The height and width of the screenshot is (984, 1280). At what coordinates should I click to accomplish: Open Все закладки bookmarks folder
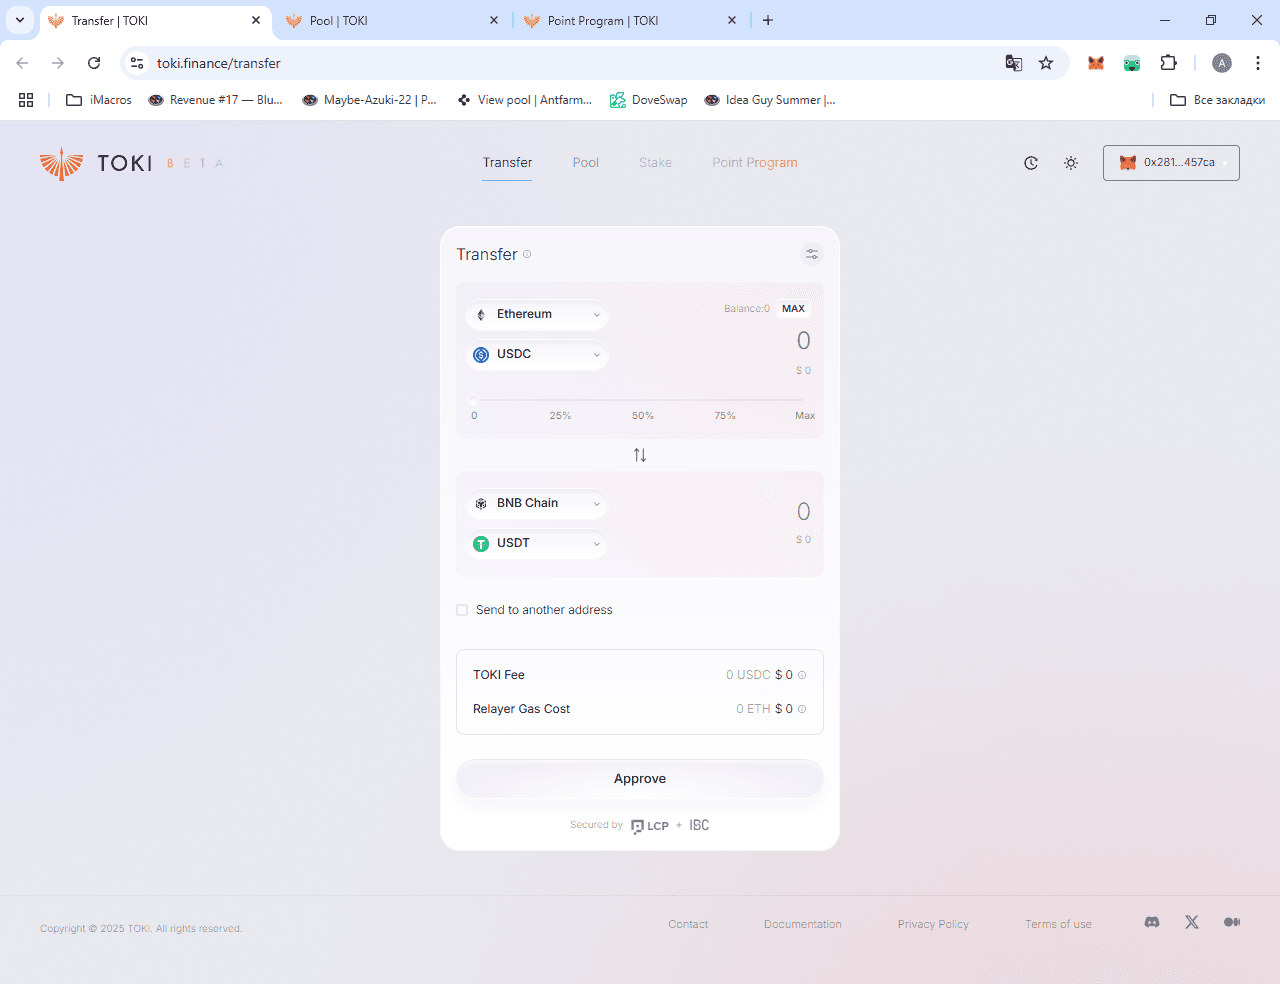(x=1217, y=100)
